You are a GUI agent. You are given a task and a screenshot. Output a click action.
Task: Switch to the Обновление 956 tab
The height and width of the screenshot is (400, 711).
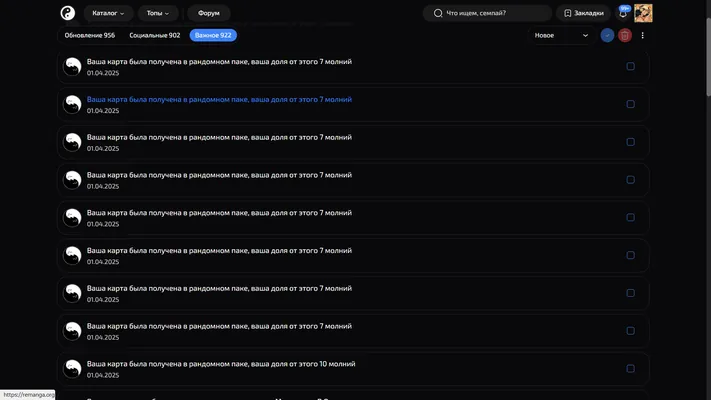click(90, 35)
